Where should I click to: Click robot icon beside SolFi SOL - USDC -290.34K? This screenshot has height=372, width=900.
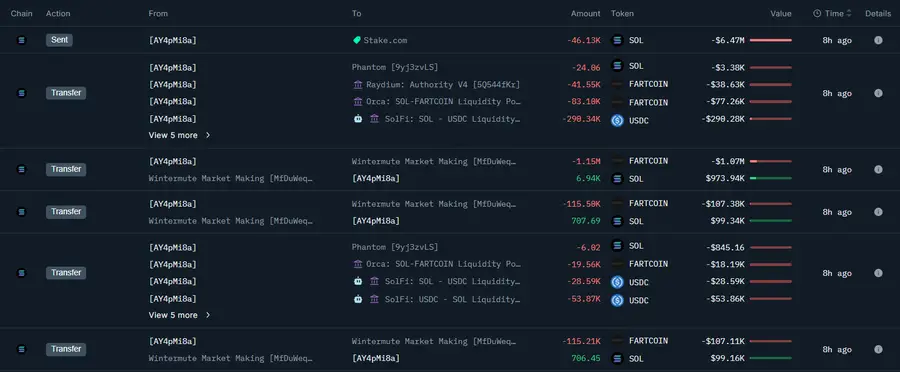click(x=358, y=119)
